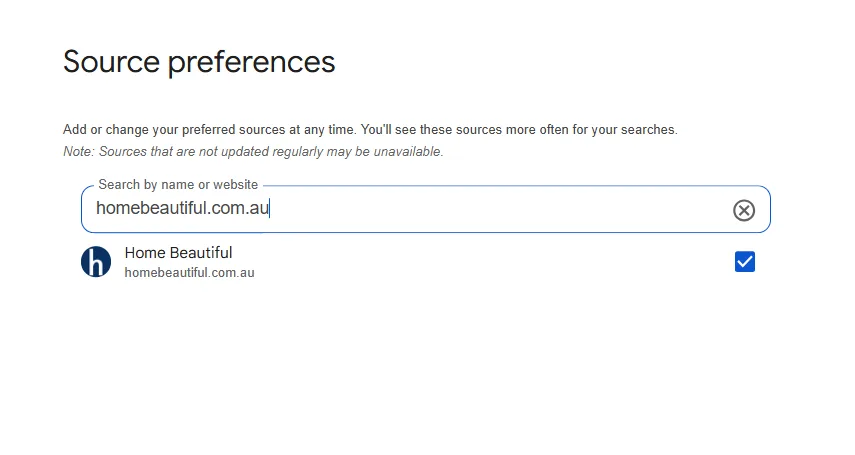Click the 'Add or change your preferred sources' description

[x=370, y=130]
